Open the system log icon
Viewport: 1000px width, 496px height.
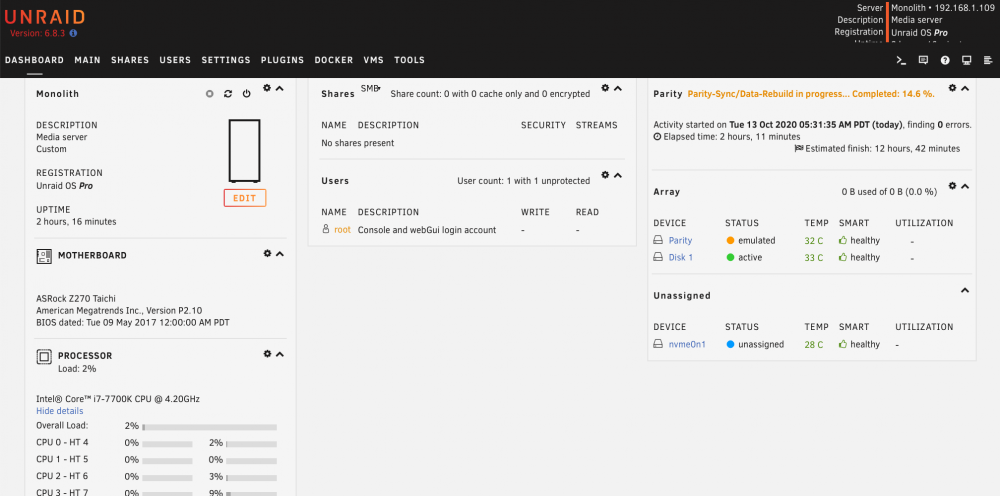pyautogui.click(x=989, y=60)
